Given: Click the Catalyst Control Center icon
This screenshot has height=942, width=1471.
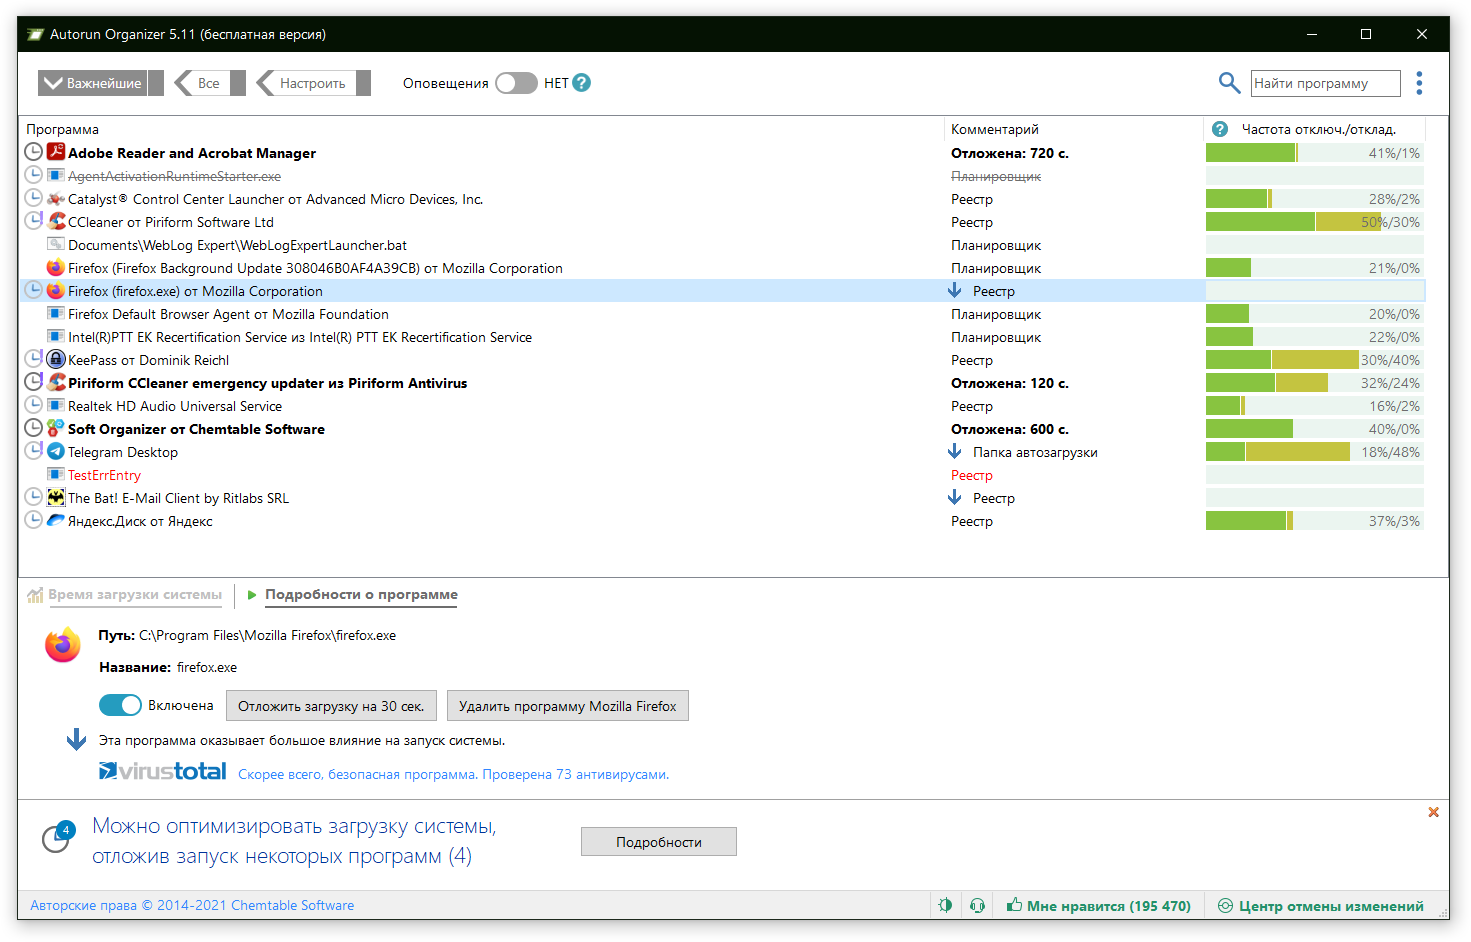Looking at the screenshot, I should click(56, 198).
